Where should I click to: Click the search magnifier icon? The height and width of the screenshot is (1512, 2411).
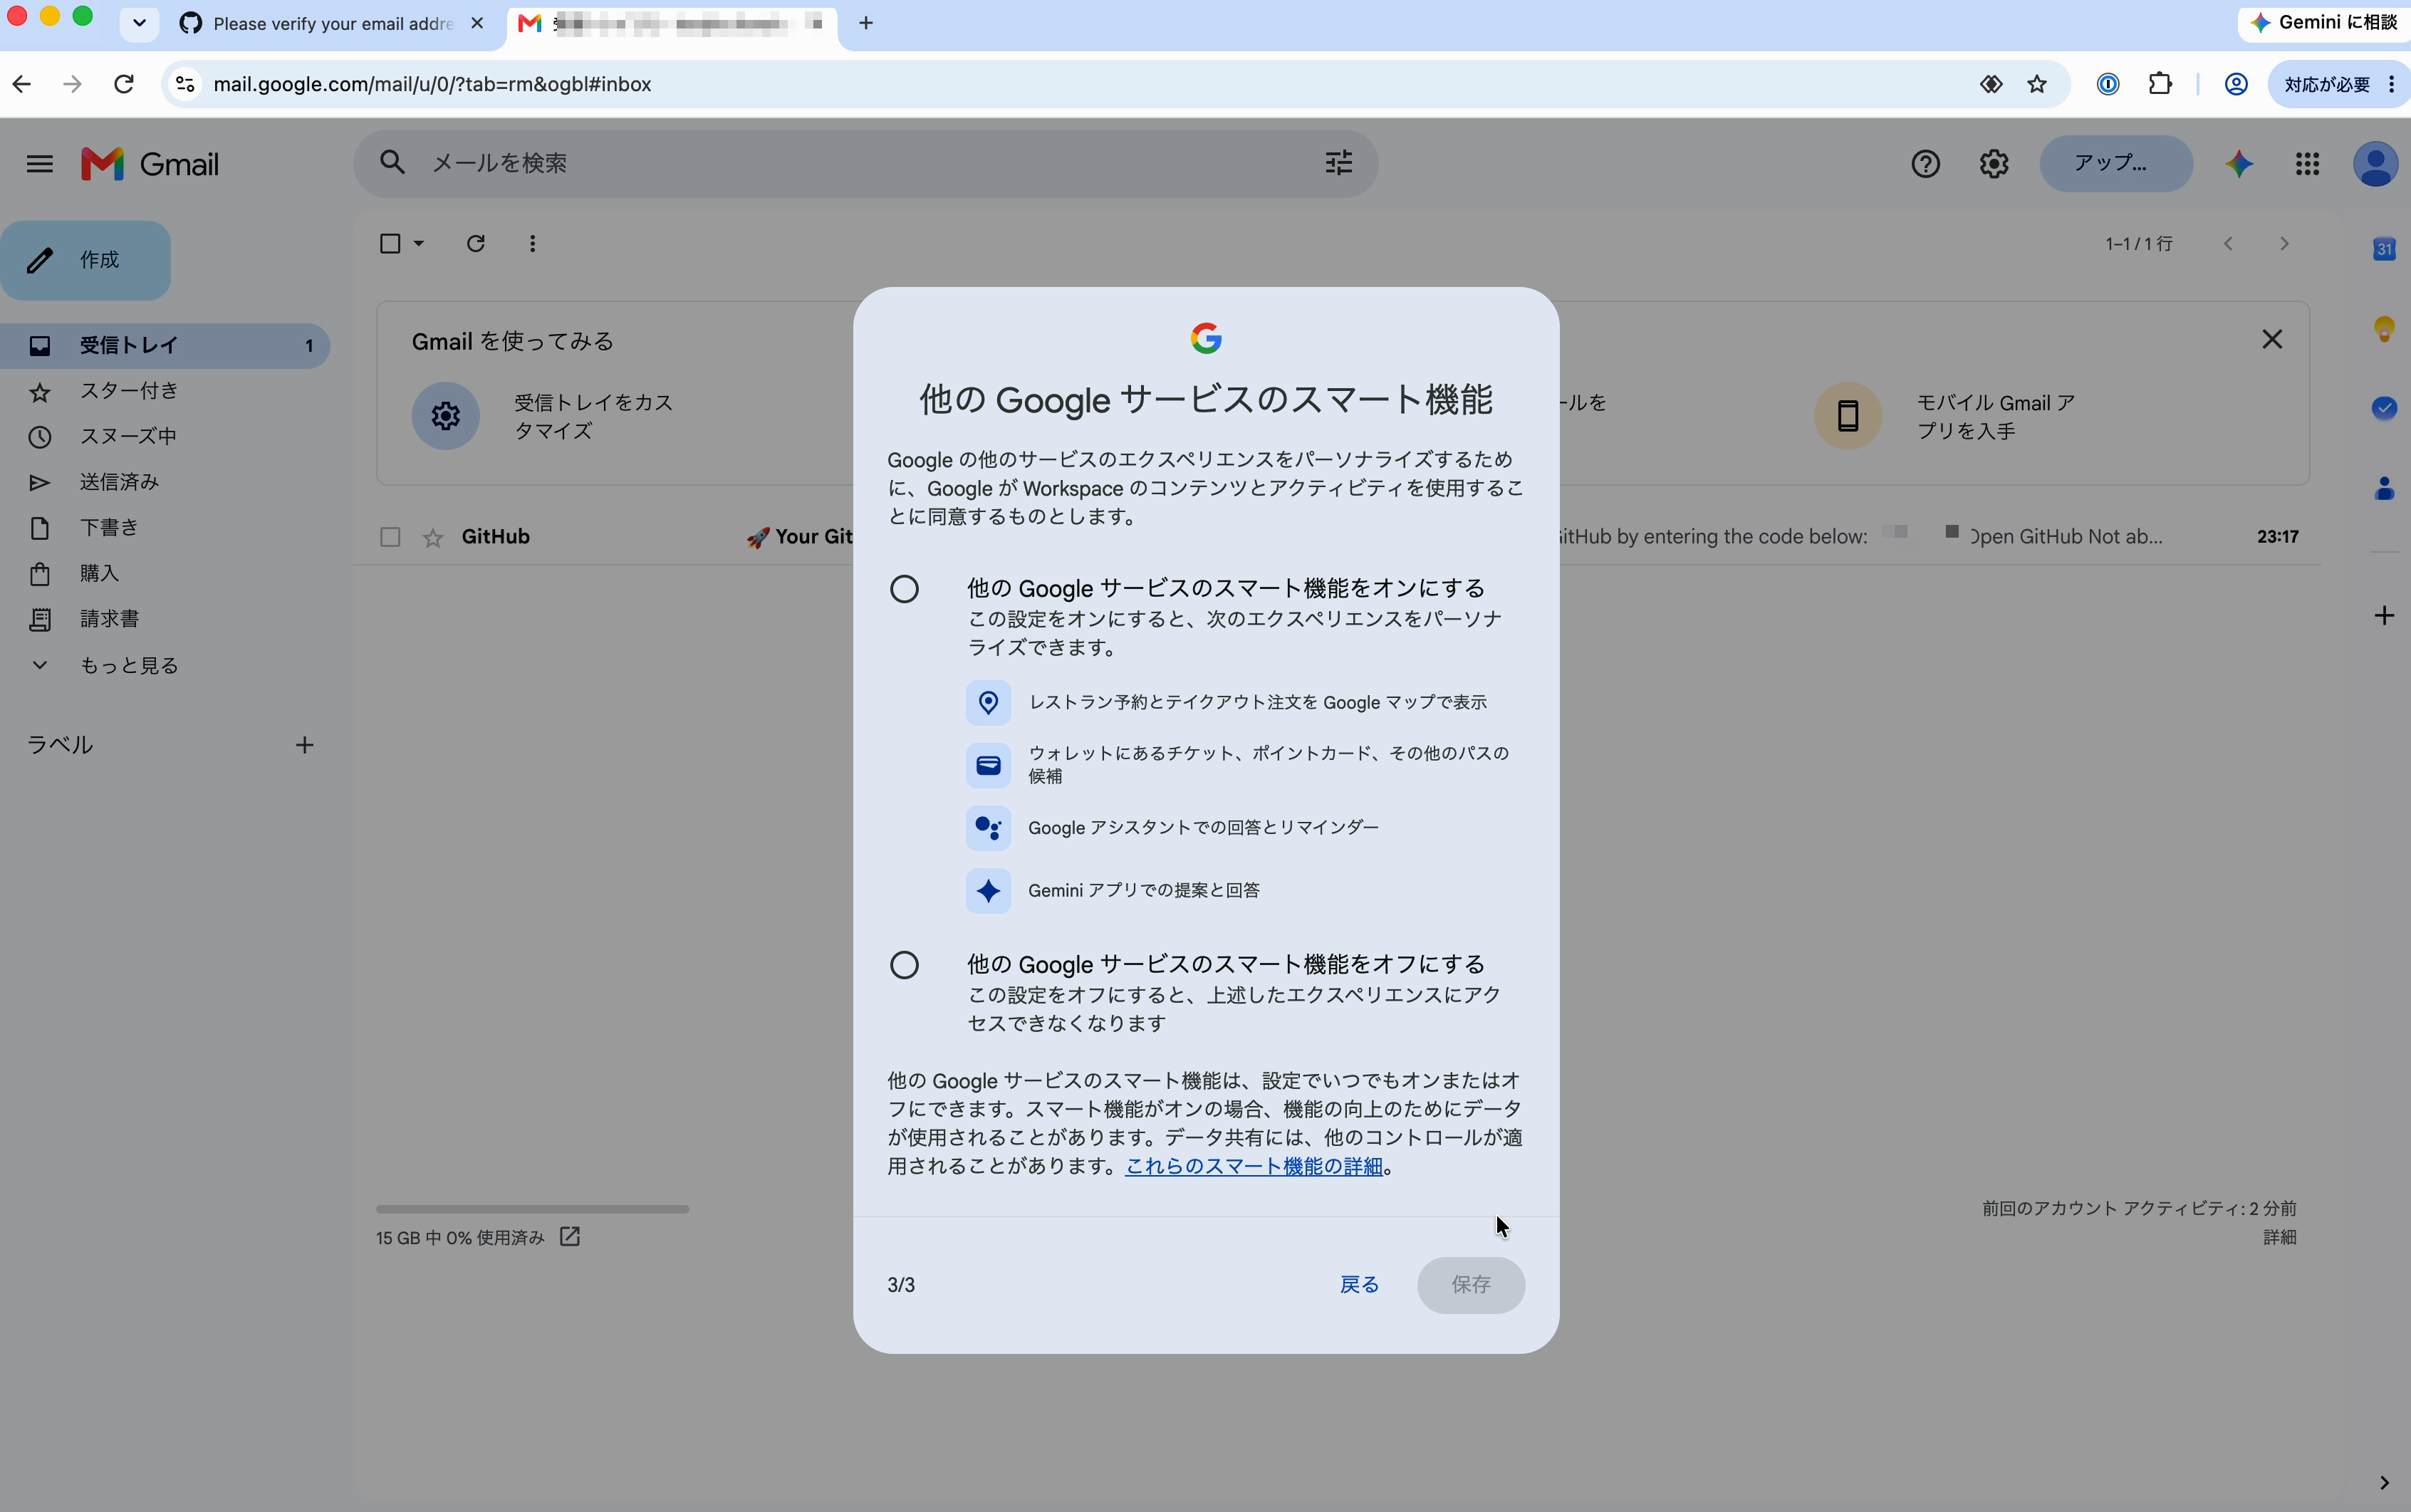pyautogui.click(x=392, y=162)
